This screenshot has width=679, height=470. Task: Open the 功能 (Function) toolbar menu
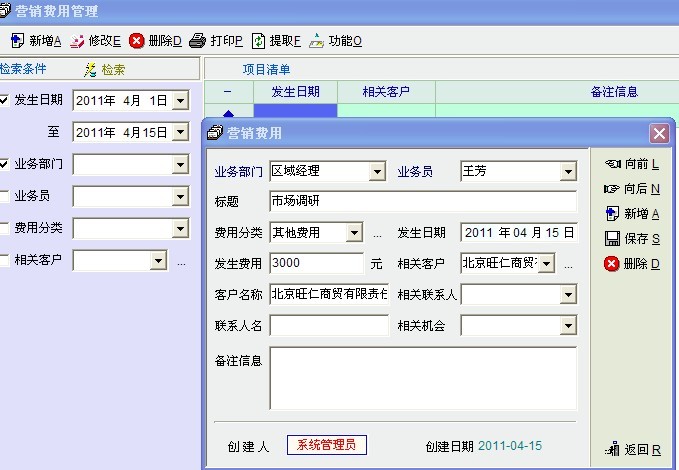(x=317, y=41)
